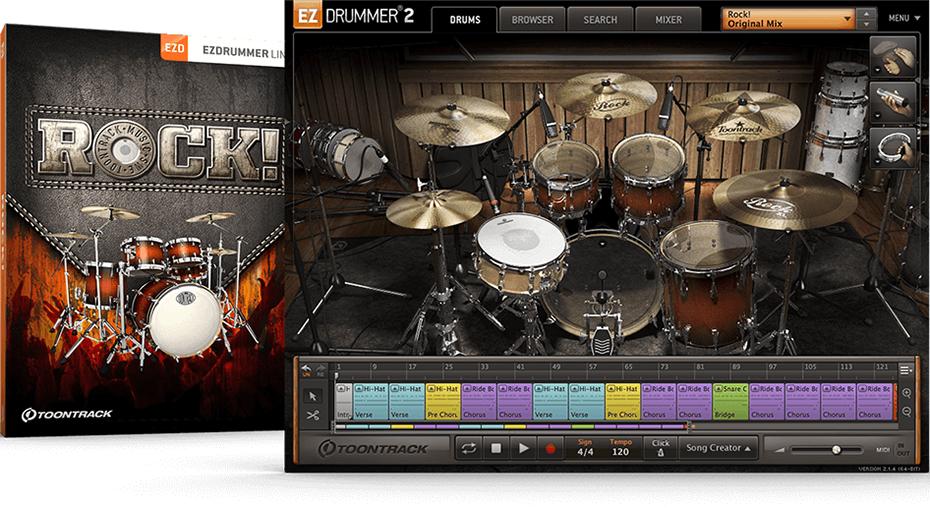Viewport: 930px width, 508px height.
Task: Click bar 33 on the timeline ruler
Action: click(x=484, y=367)
